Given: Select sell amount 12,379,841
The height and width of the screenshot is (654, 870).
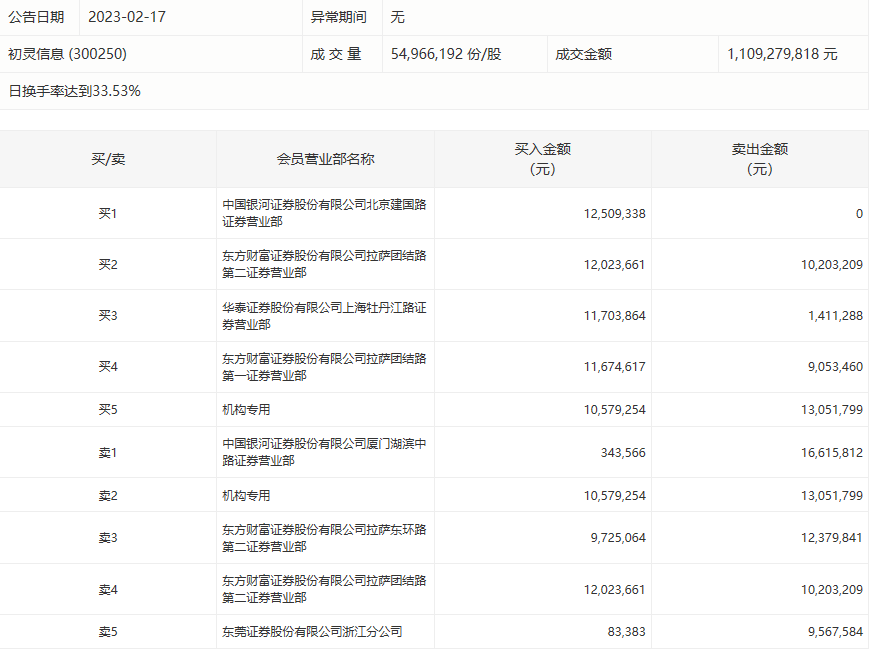Looking at the screenshot, I should click(x=832, y=538).
